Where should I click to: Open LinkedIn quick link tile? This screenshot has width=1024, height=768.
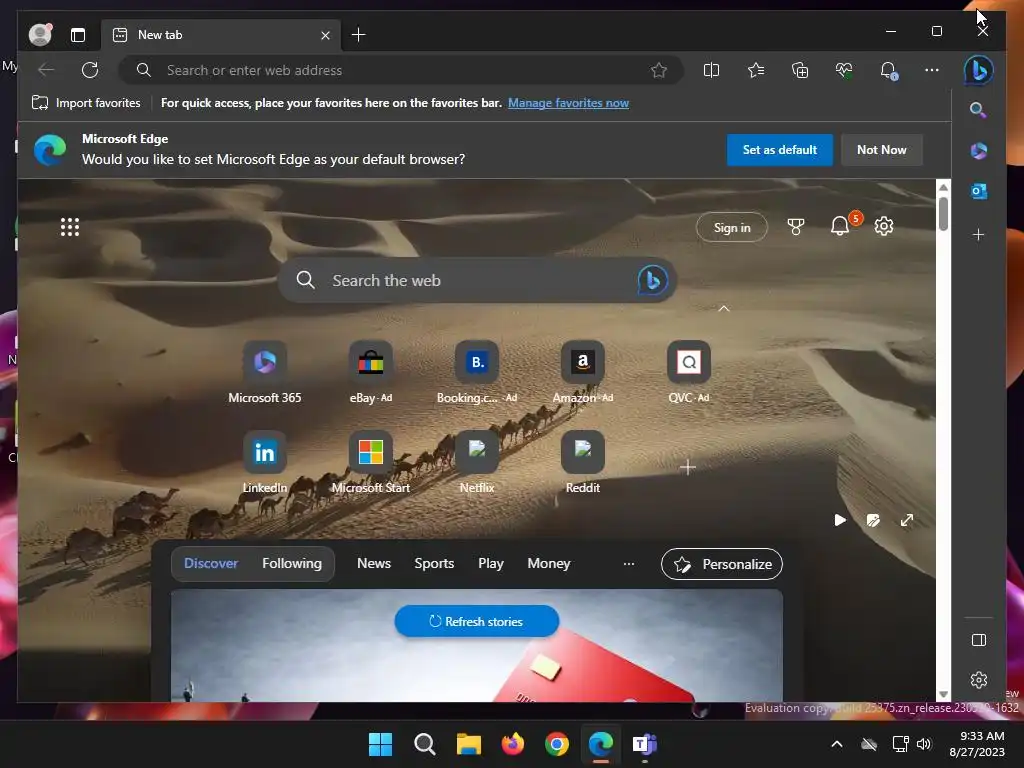[264, 462]
